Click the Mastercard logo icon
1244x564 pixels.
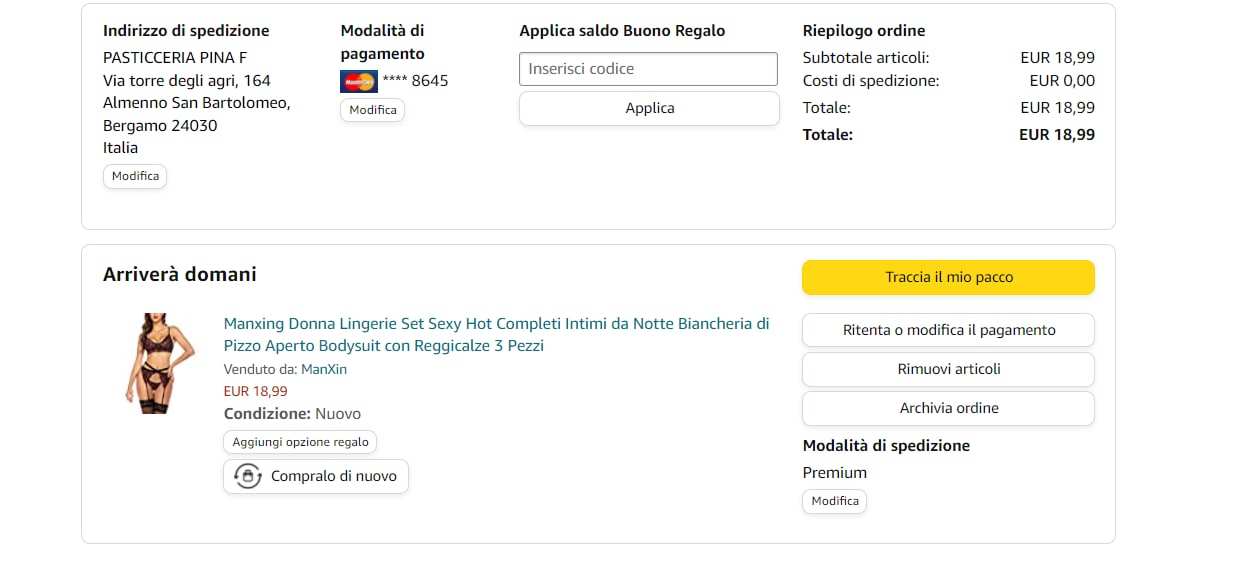[x=358, y=81]
